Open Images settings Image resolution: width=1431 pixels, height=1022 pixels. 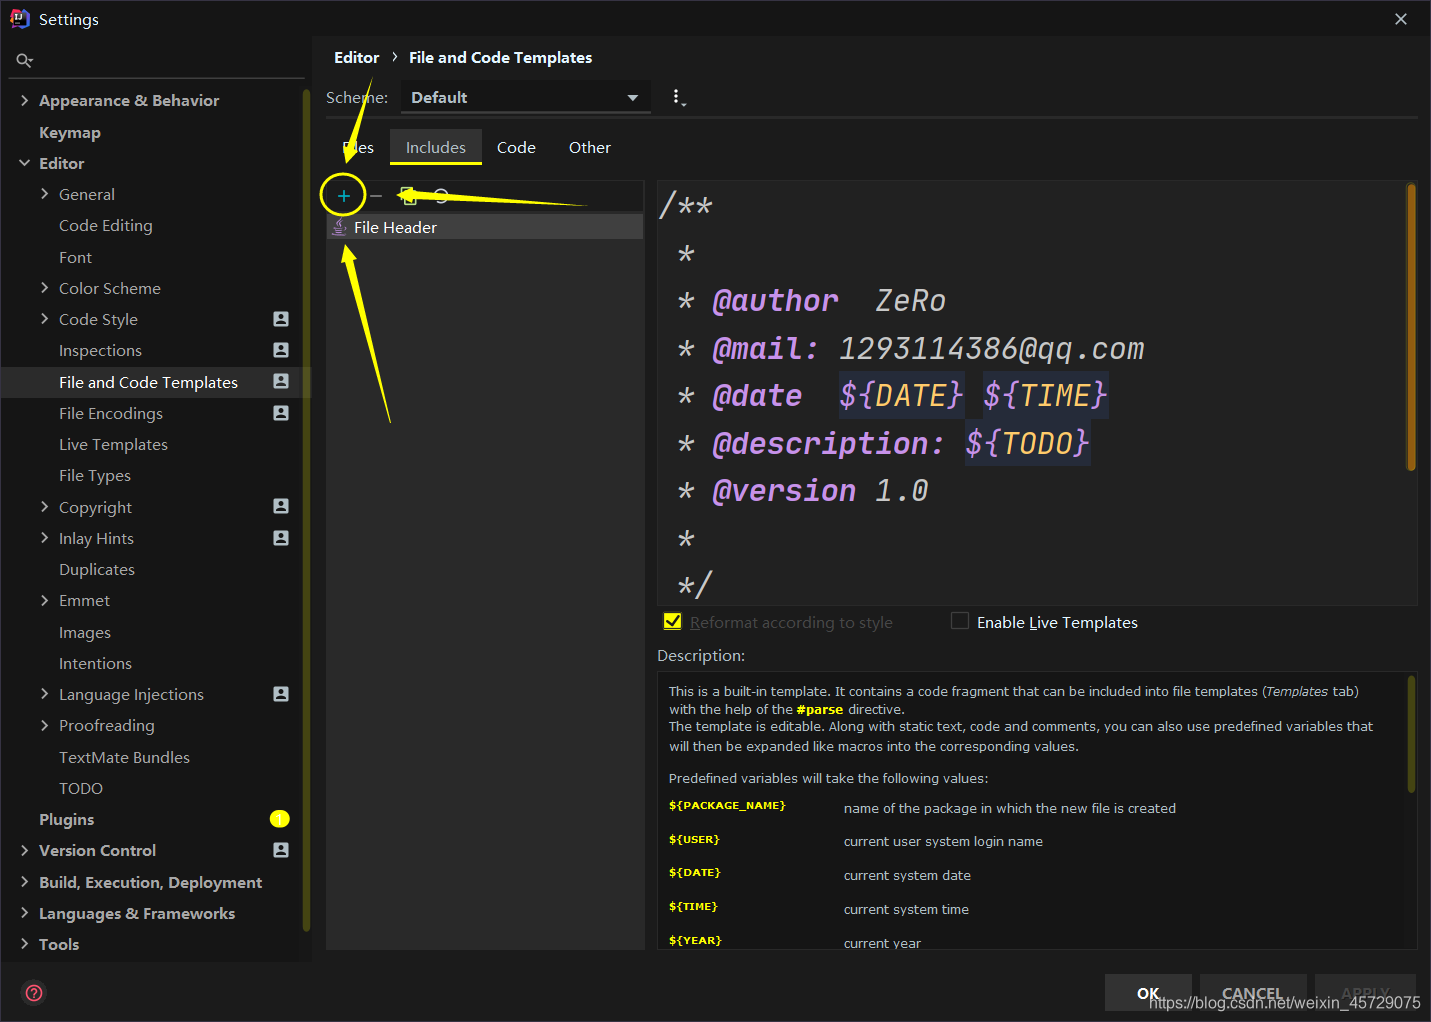click(85, 632)
